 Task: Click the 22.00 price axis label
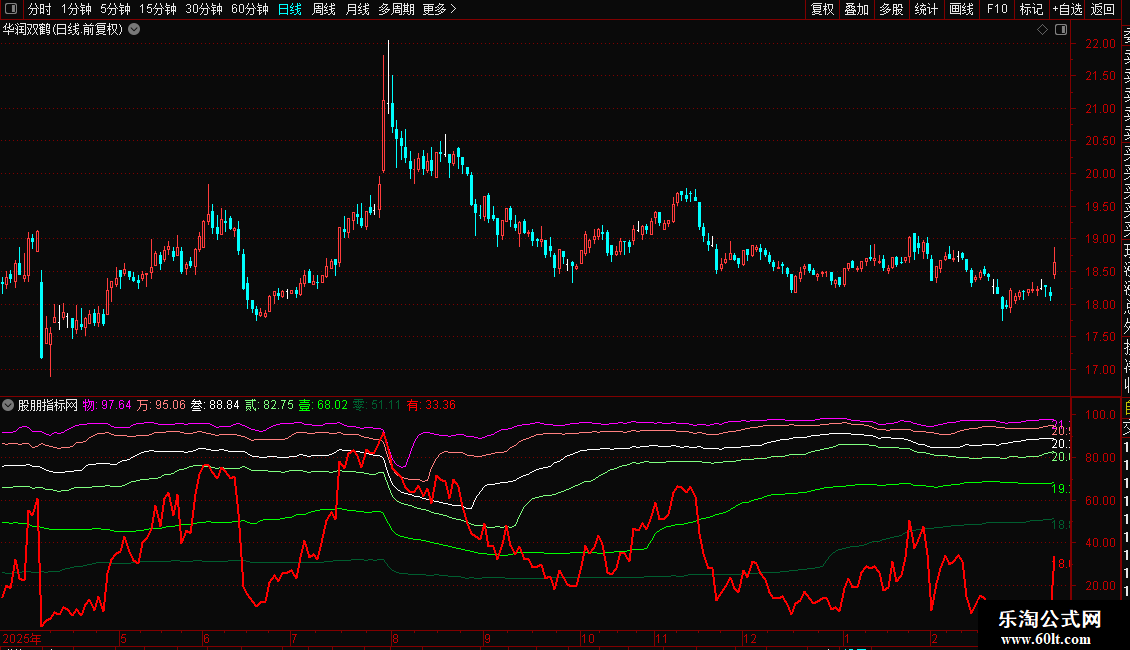[x=1100, y=43]
